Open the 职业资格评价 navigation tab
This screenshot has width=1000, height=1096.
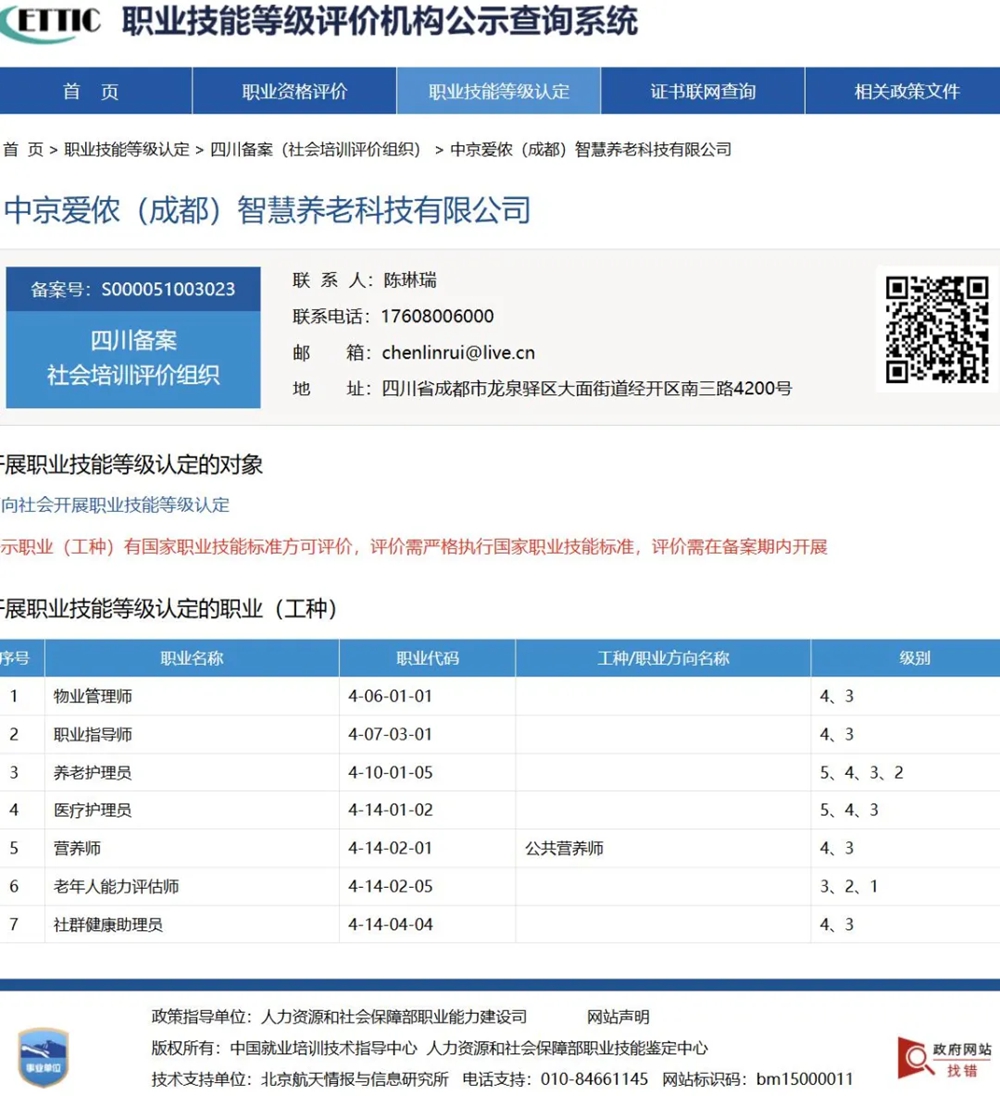(294, 91)
